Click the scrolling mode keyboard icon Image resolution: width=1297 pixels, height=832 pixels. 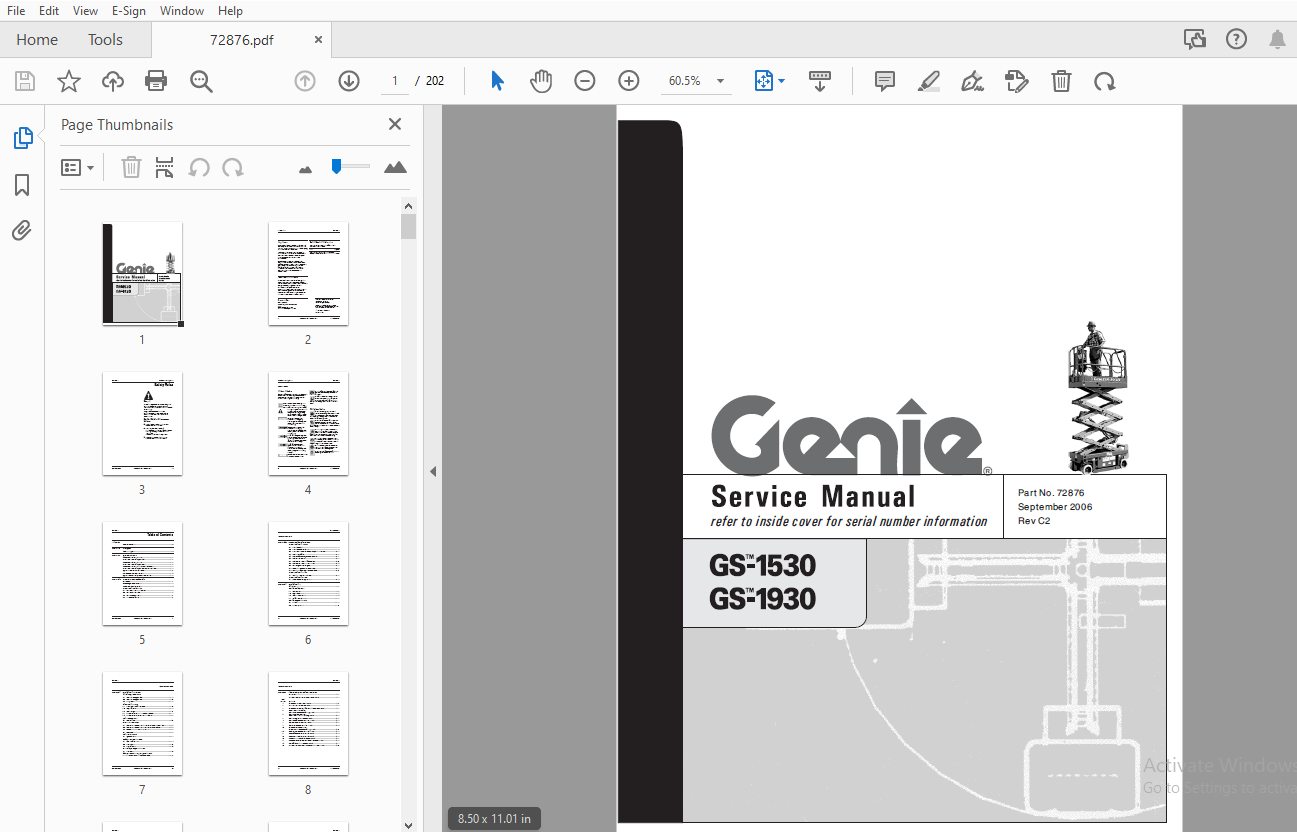[x=820, y=81]
